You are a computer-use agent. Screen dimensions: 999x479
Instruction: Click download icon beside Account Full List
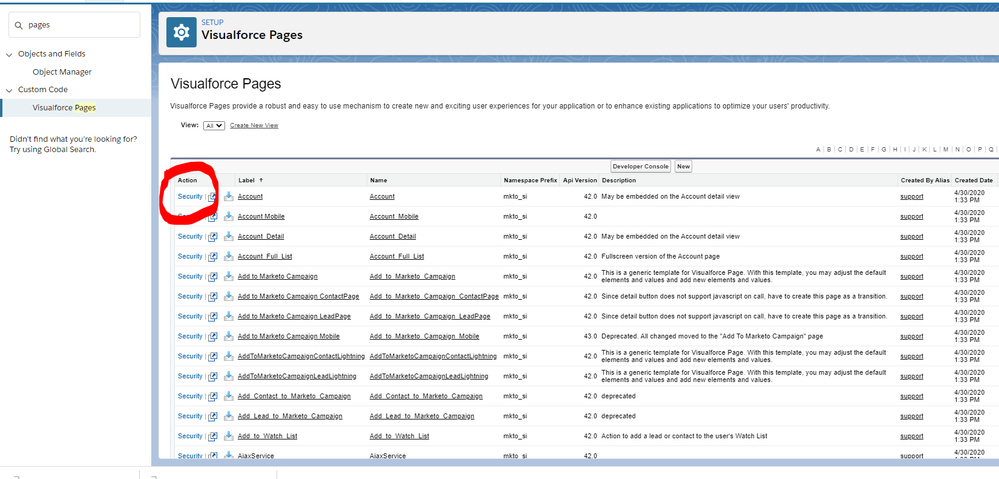click(x=229, y=256)
